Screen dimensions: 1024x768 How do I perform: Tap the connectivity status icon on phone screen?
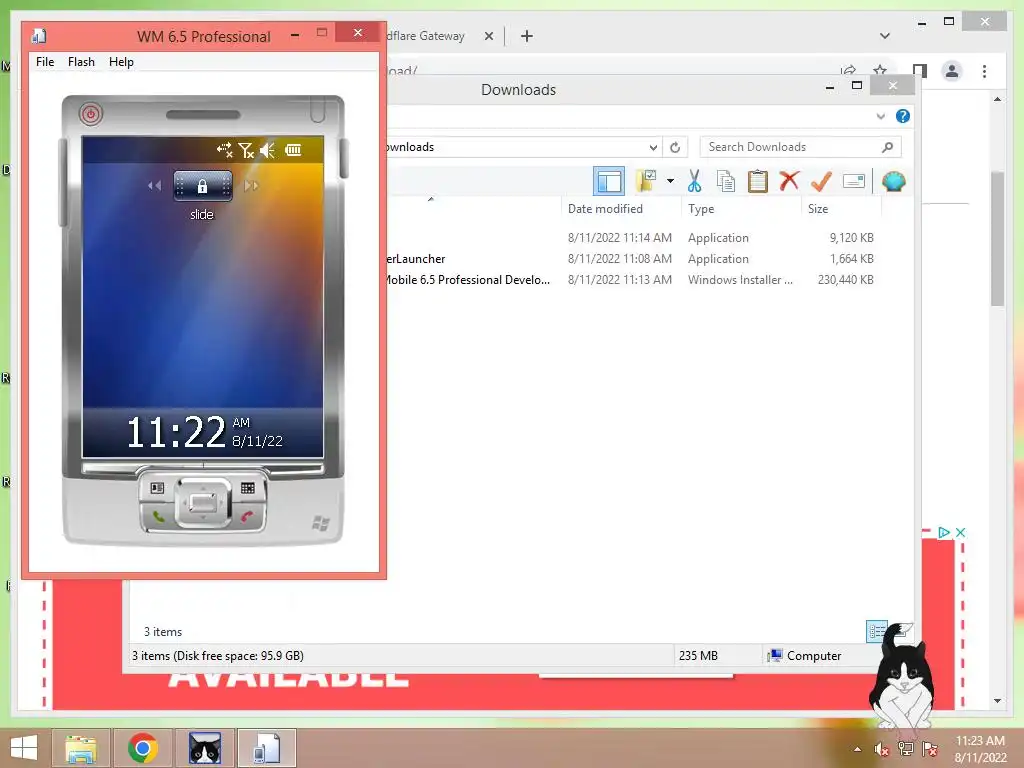coord(225,150)
